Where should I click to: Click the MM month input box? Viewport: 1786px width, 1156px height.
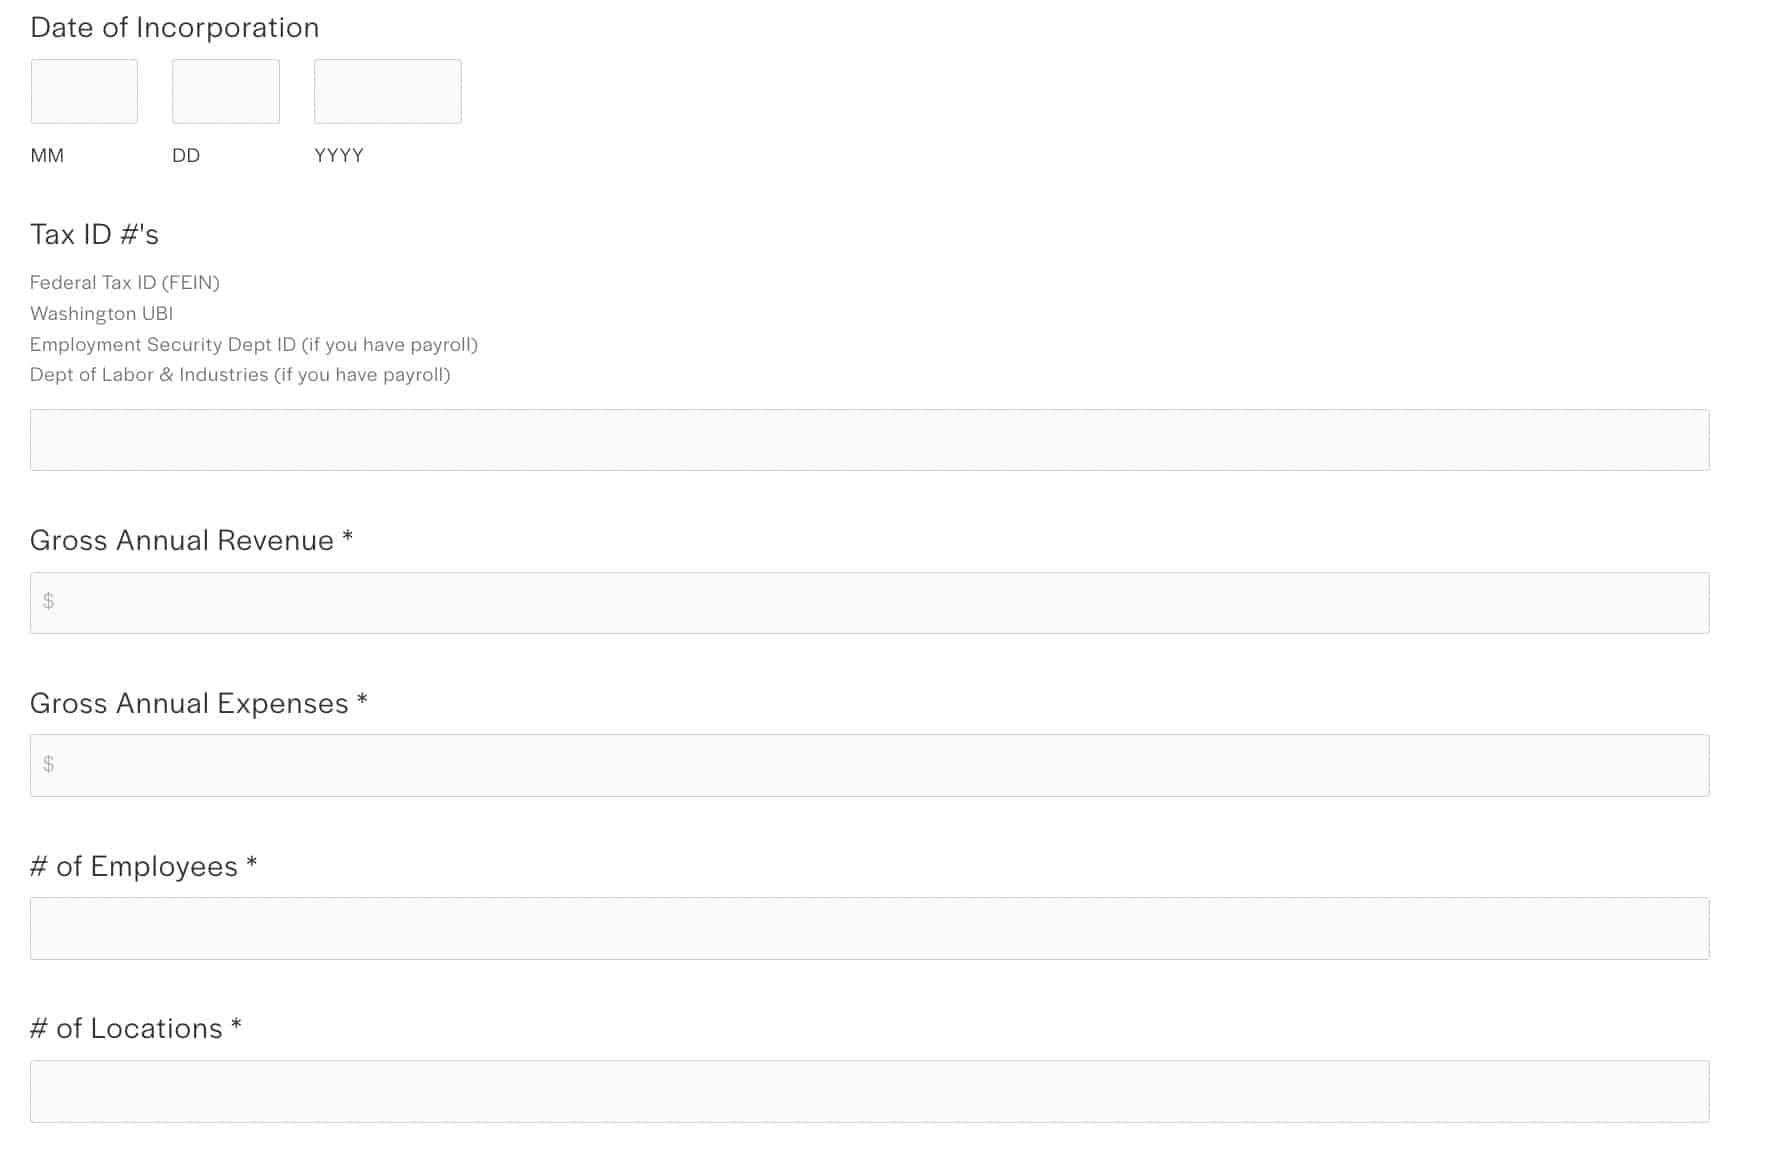[84, 91]
